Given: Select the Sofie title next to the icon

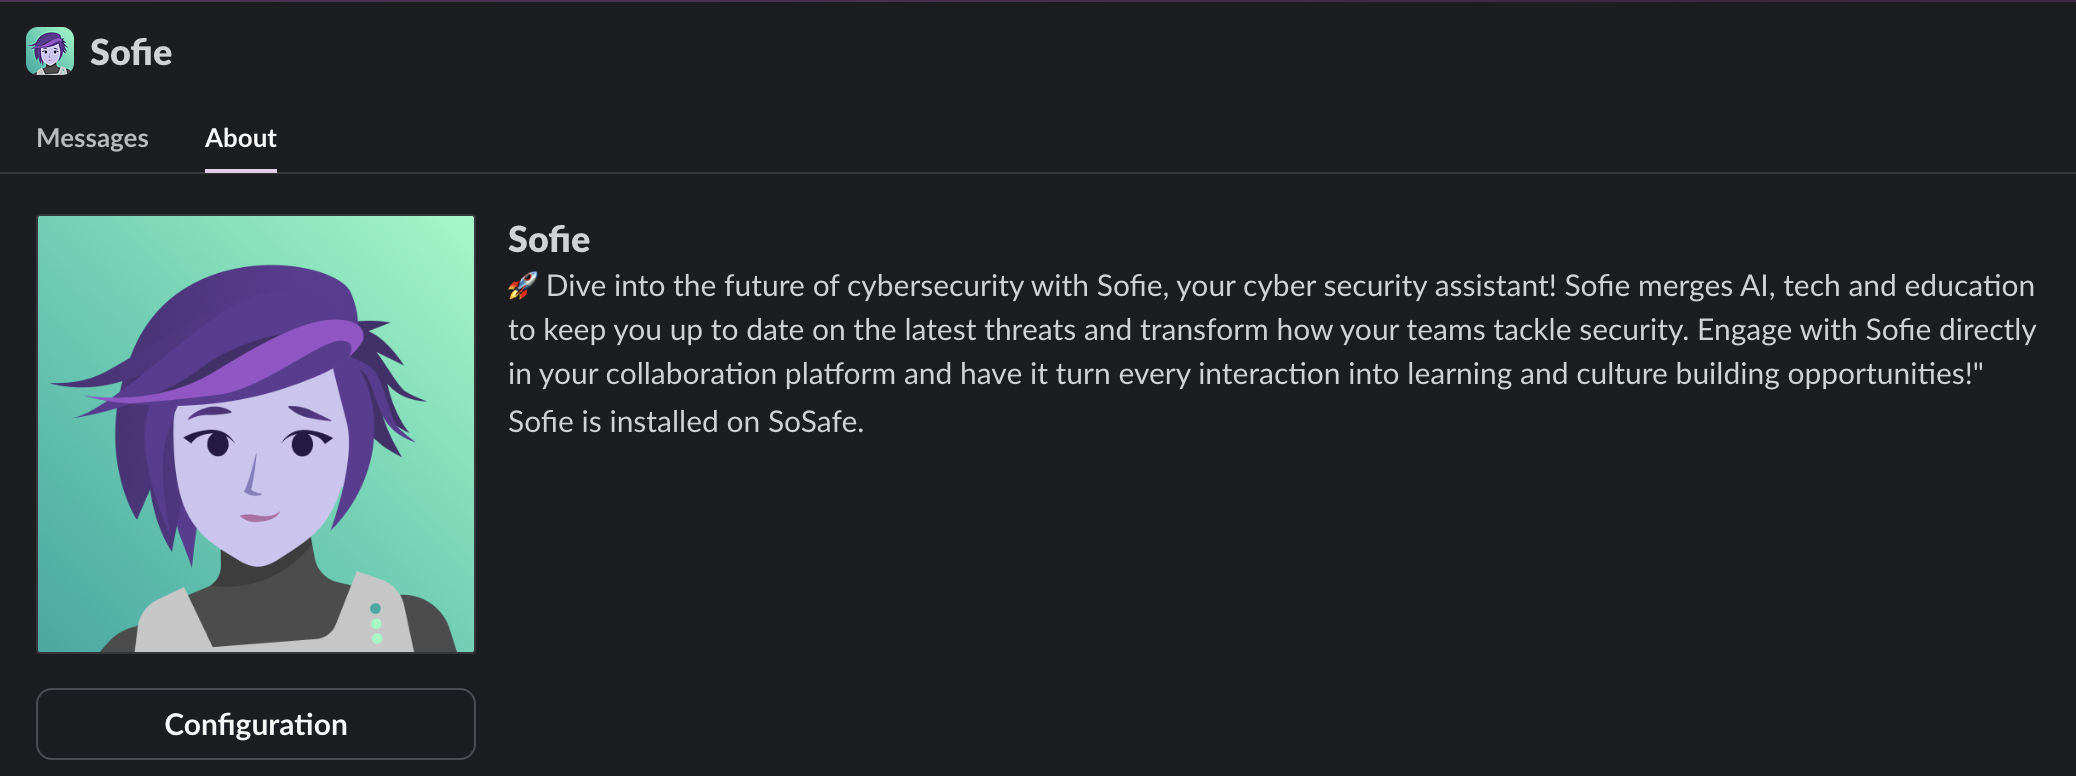Looking at the screenshot, I should click(131, 52).
